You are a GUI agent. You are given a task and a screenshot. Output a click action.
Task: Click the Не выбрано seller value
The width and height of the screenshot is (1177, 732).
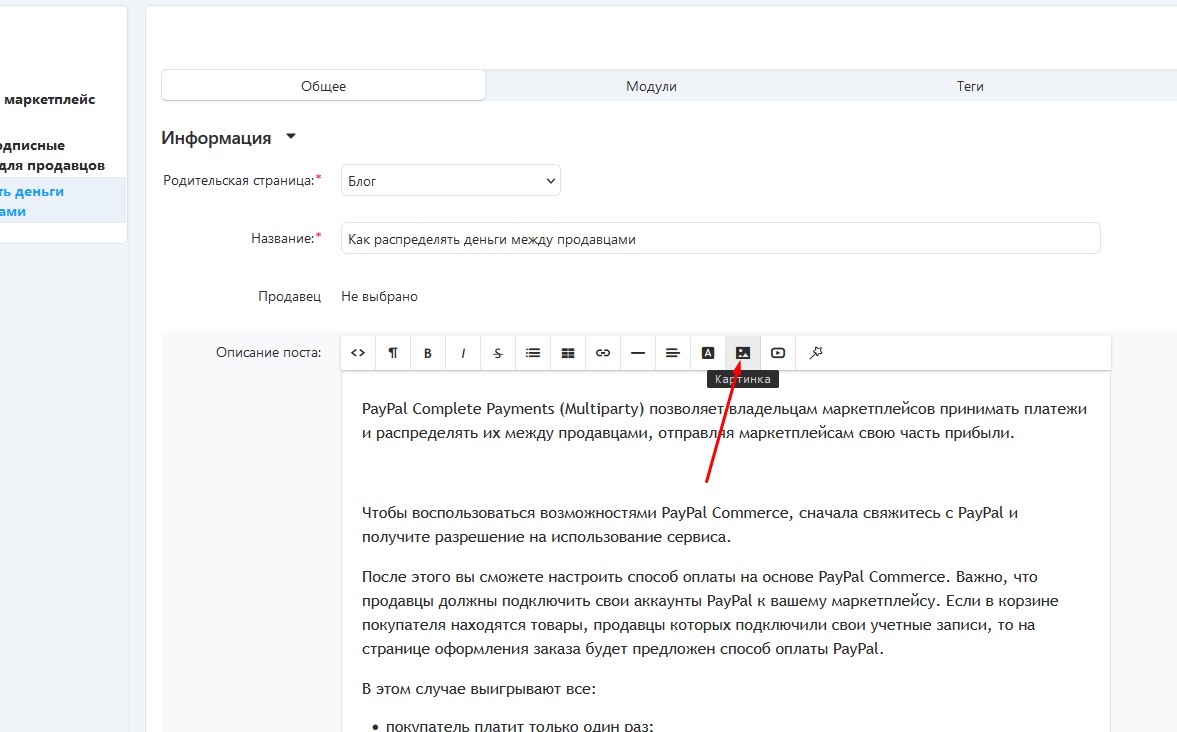379,297
